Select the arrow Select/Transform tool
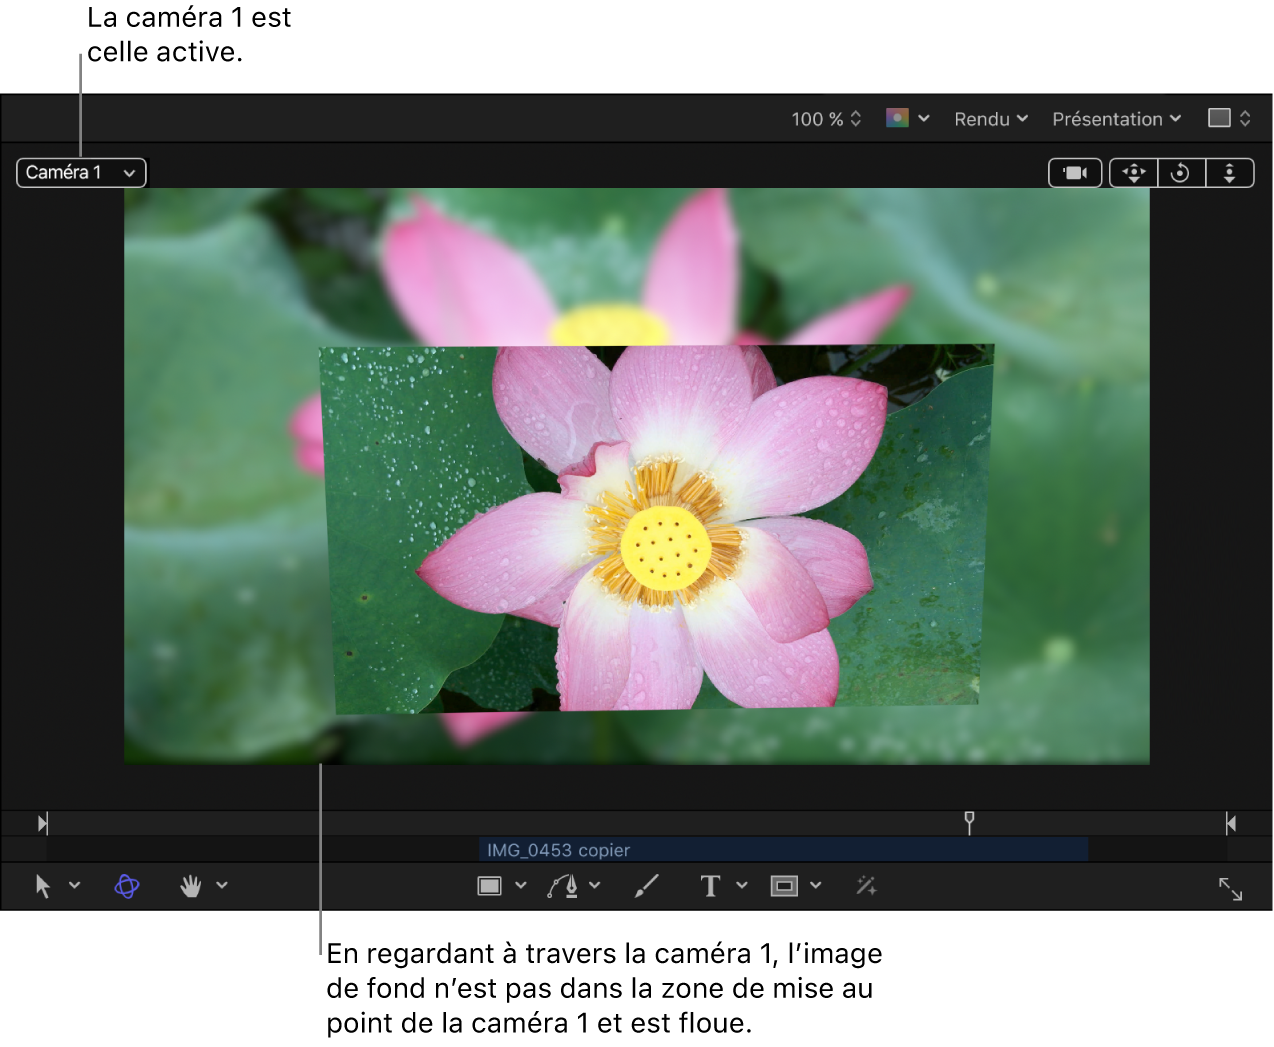Image resolution: width=1274 pixels, height=1047 pixels. pos(43,886)
